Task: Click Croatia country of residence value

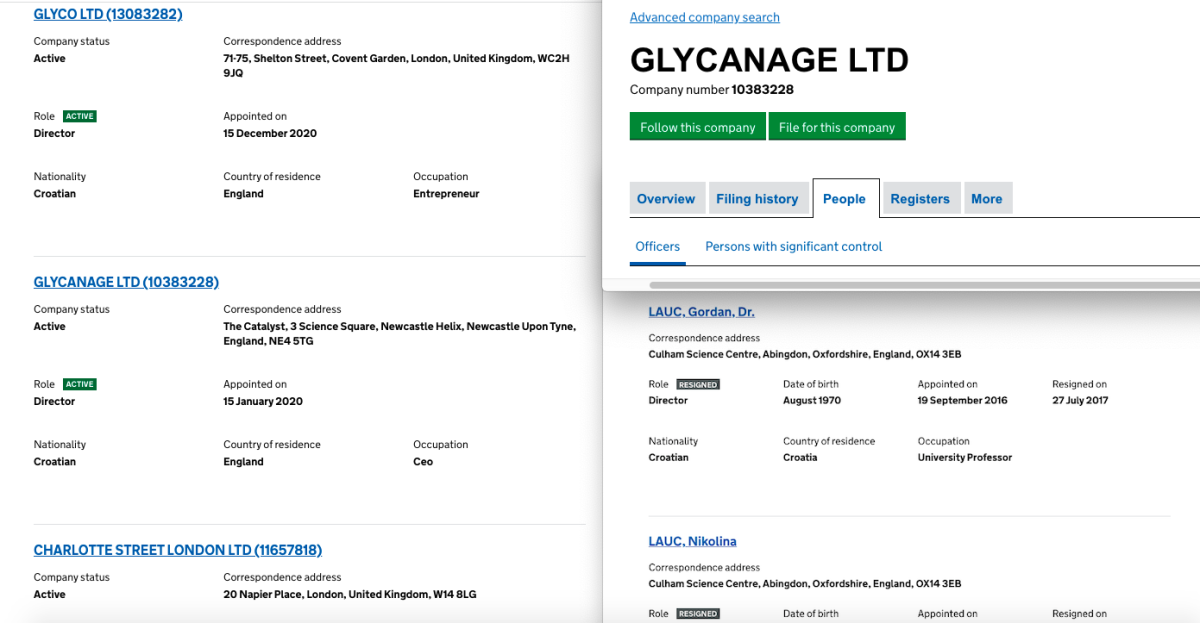Action: click(x=800, y=457)
